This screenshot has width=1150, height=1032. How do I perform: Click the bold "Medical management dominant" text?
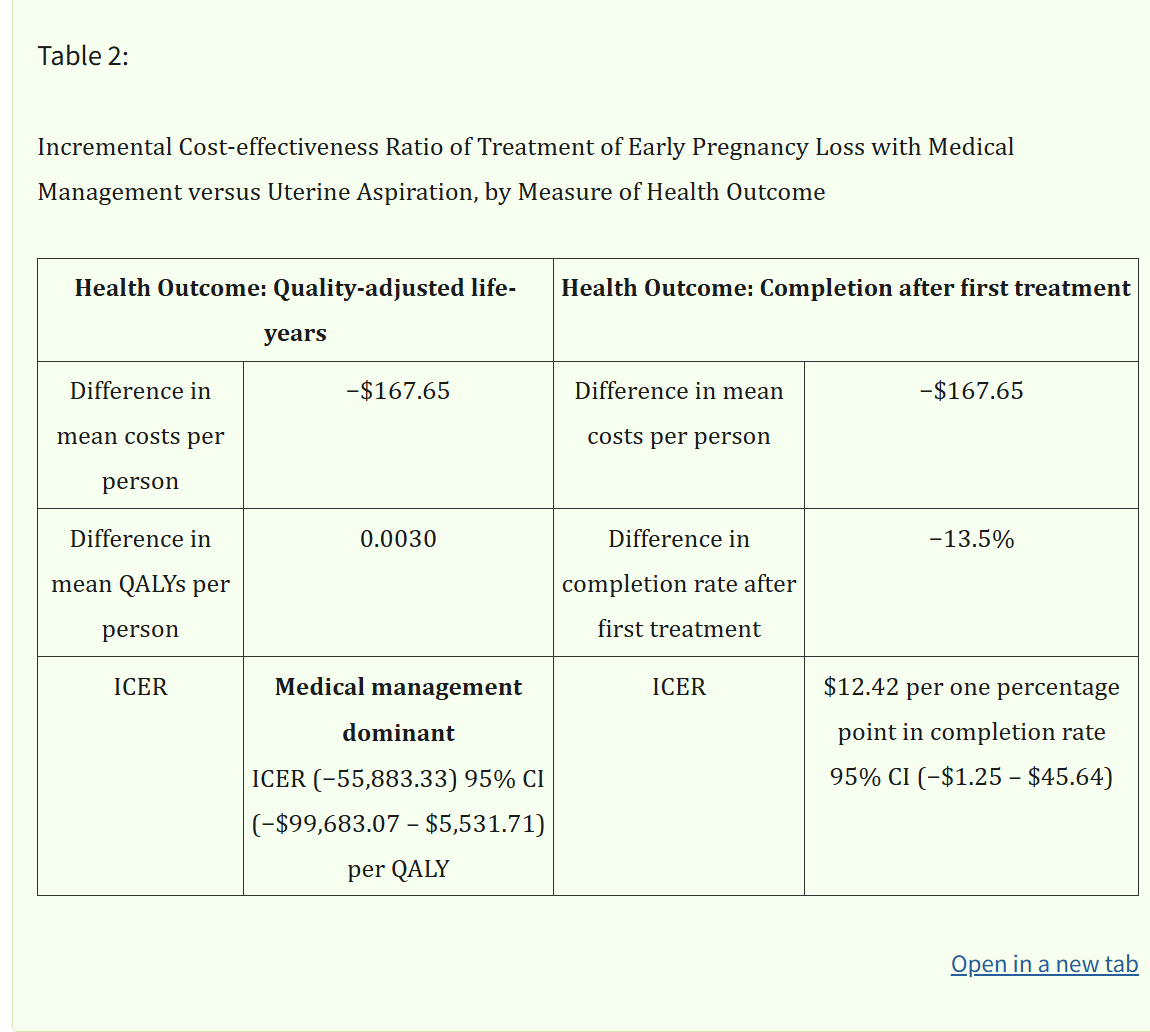coord(398,710)
